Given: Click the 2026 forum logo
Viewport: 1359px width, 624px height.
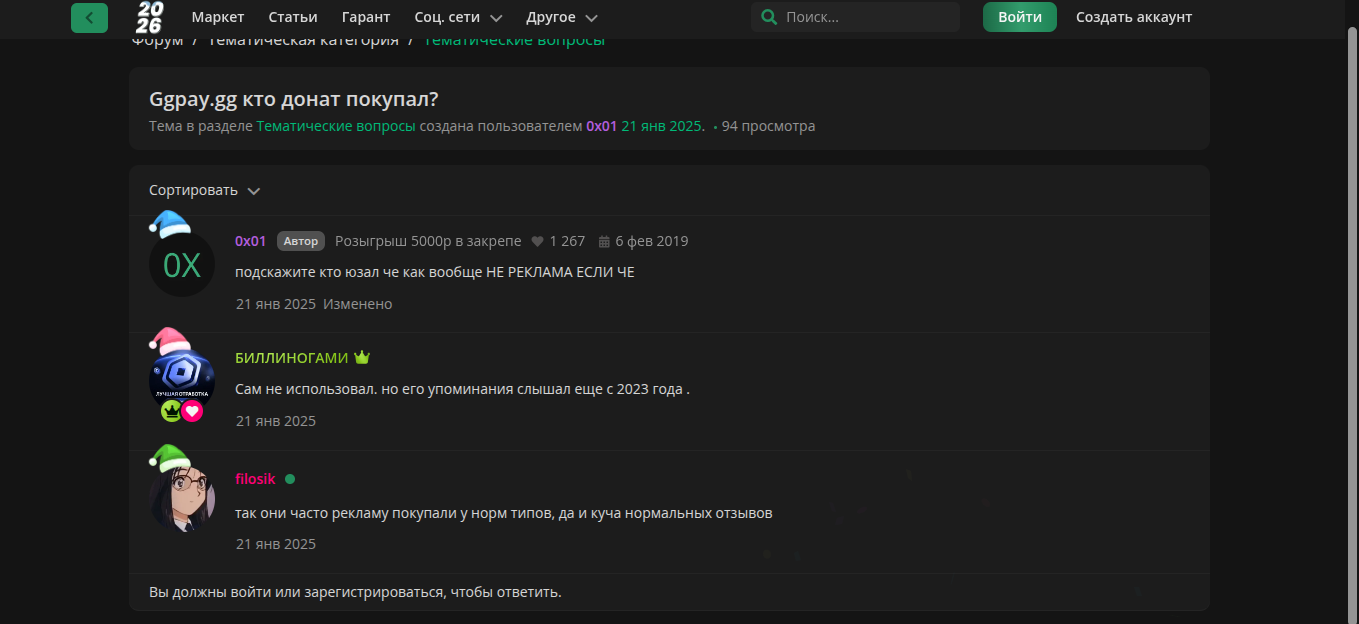Looking at the screenshot, I should [x=149, y=17].
